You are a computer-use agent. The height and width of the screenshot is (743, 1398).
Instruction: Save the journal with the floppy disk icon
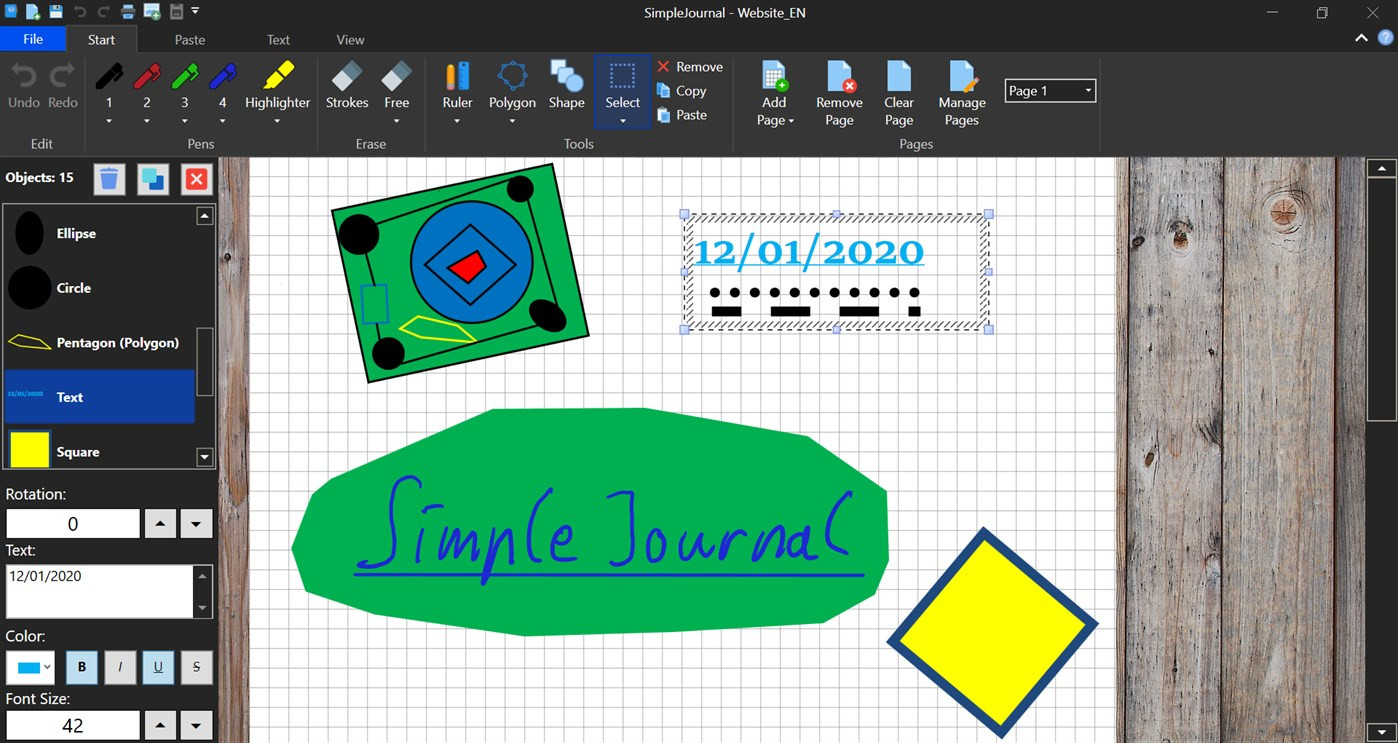point(56,12)
